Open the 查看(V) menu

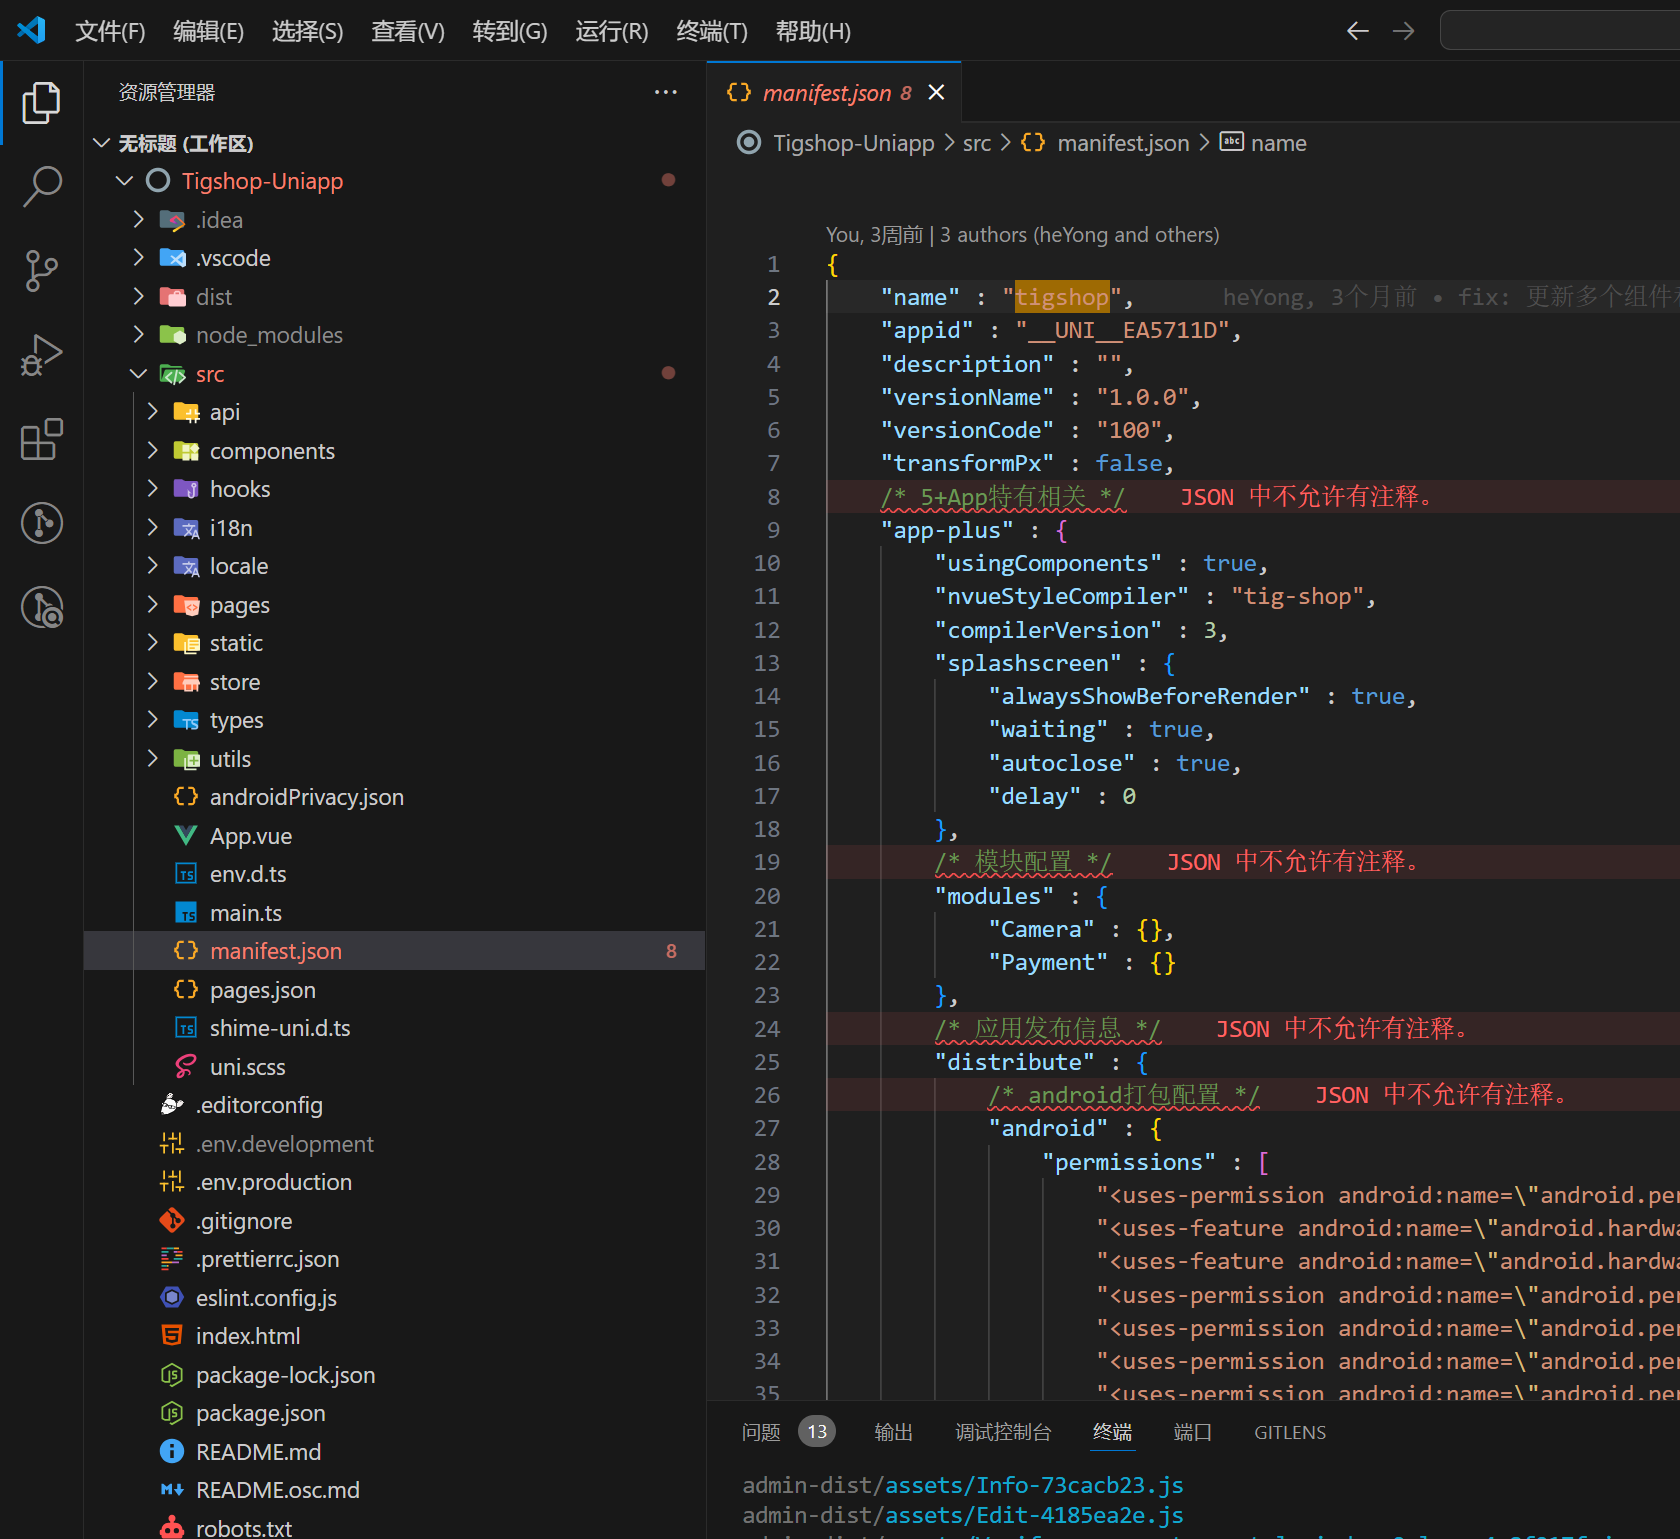tap(407, 31)
